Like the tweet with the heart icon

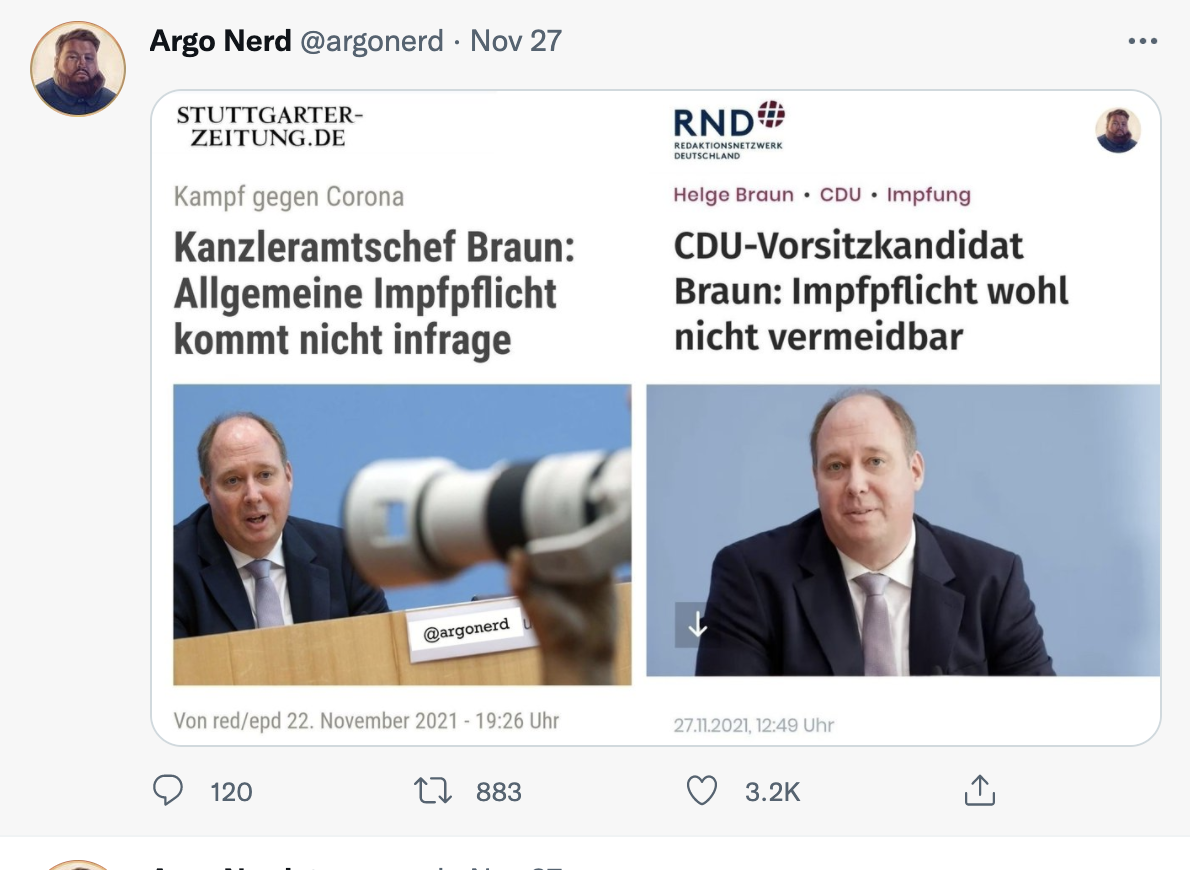702,791
